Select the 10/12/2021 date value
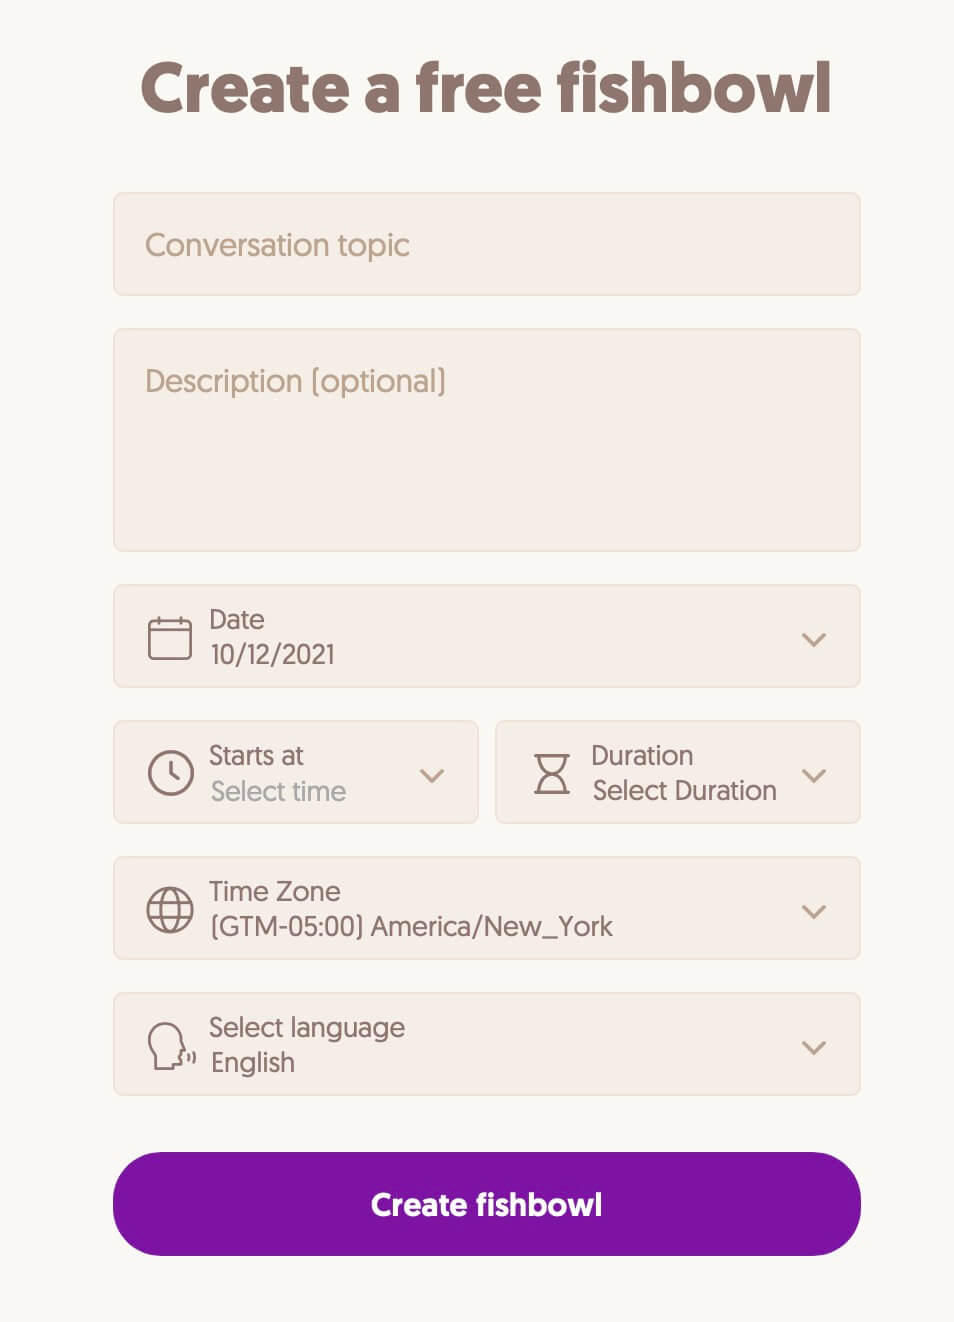The image size is (954, 1322). coord(273,654)
